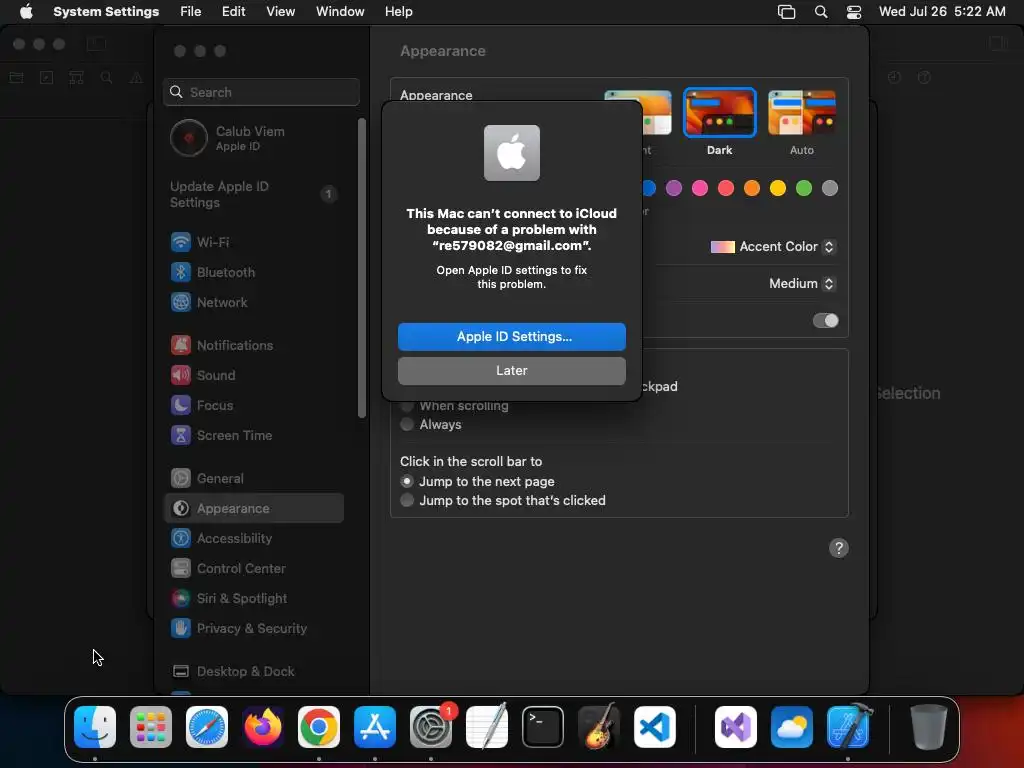Click the Apple logo menu
The height and width of the screenshot is (768, 1024).
[26, 12]
